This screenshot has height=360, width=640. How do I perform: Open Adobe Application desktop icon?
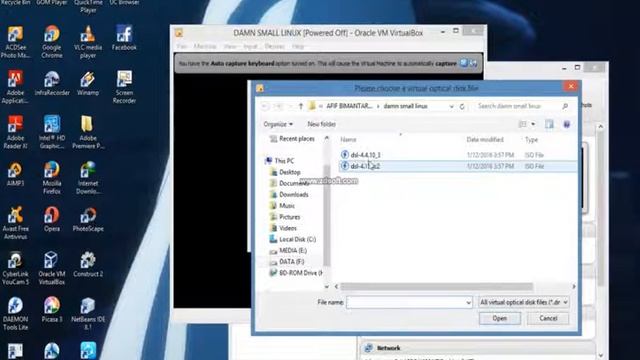coord(15,87)
